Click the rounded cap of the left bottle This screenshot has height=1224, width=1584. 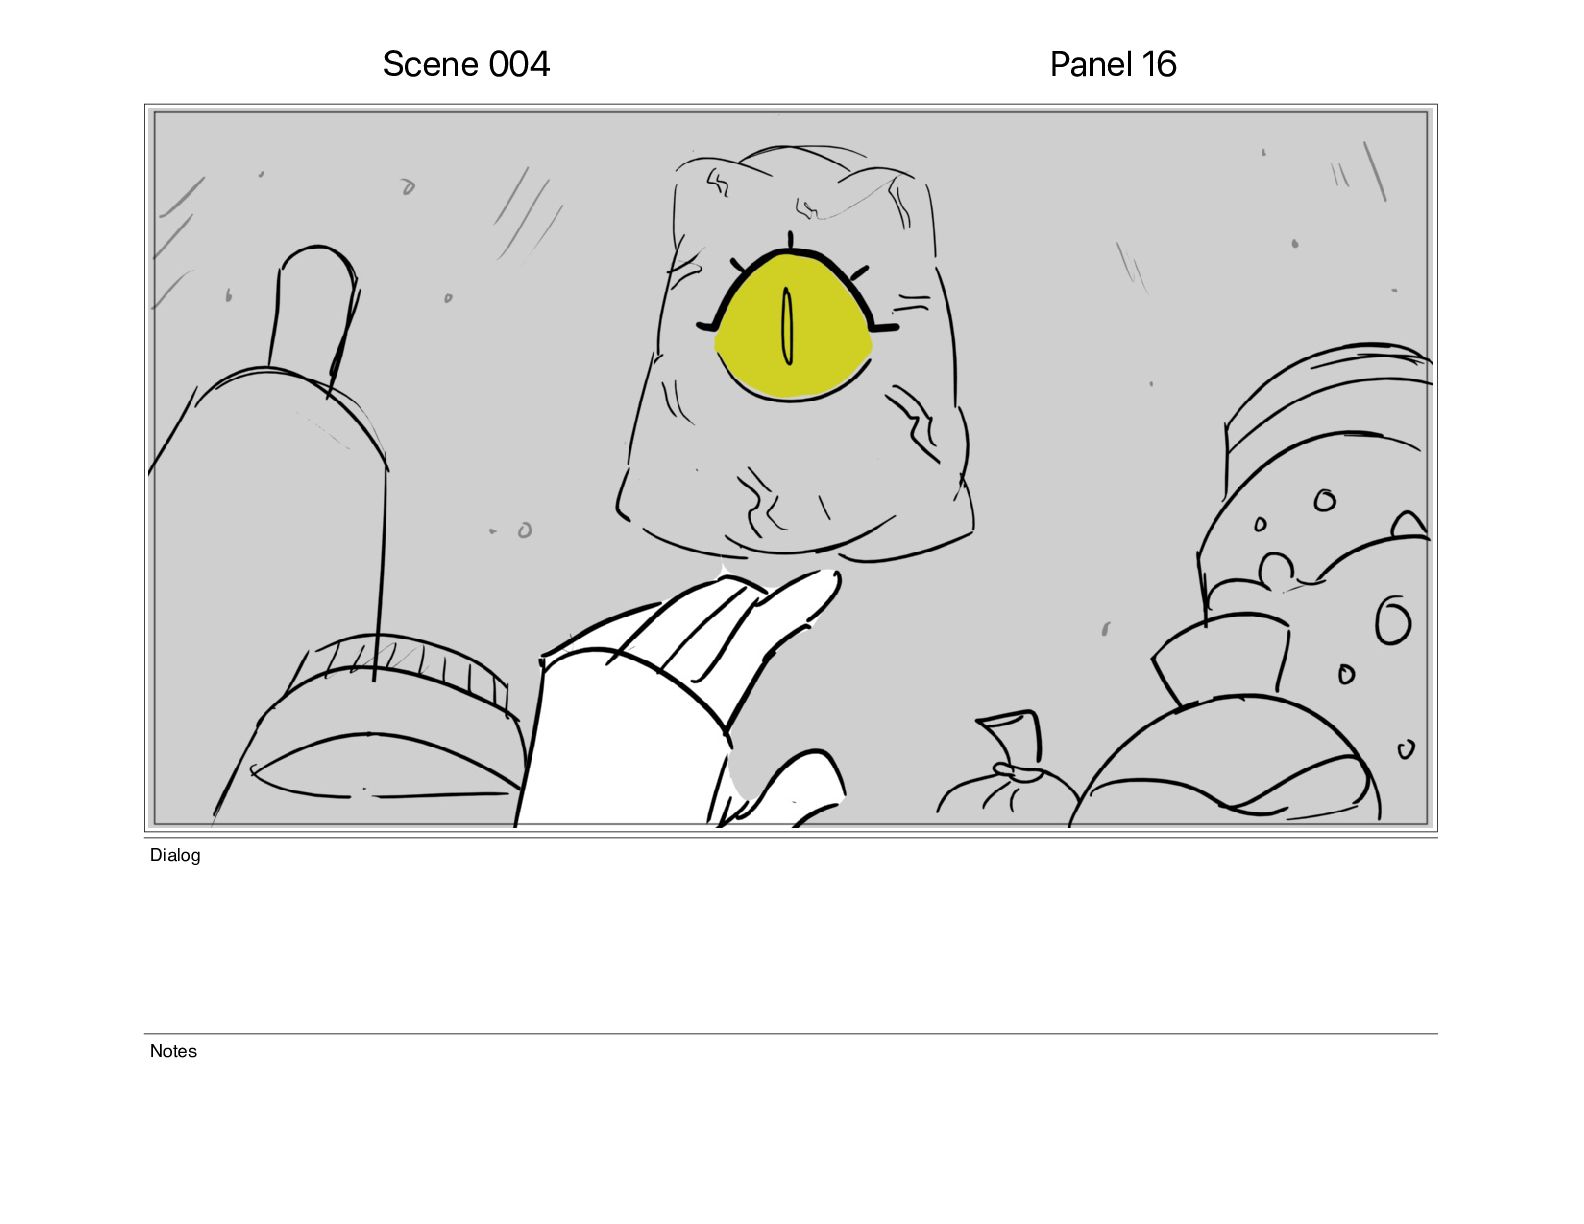[314, 310]
